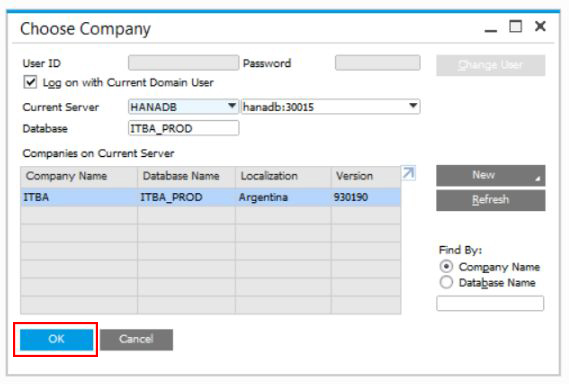Toggle Log on with Current Domain User

click(x=30, y=82)
